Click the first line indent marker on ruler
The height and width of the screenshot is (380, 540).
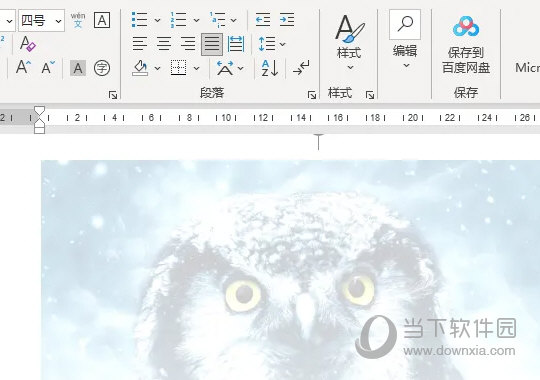40,111
